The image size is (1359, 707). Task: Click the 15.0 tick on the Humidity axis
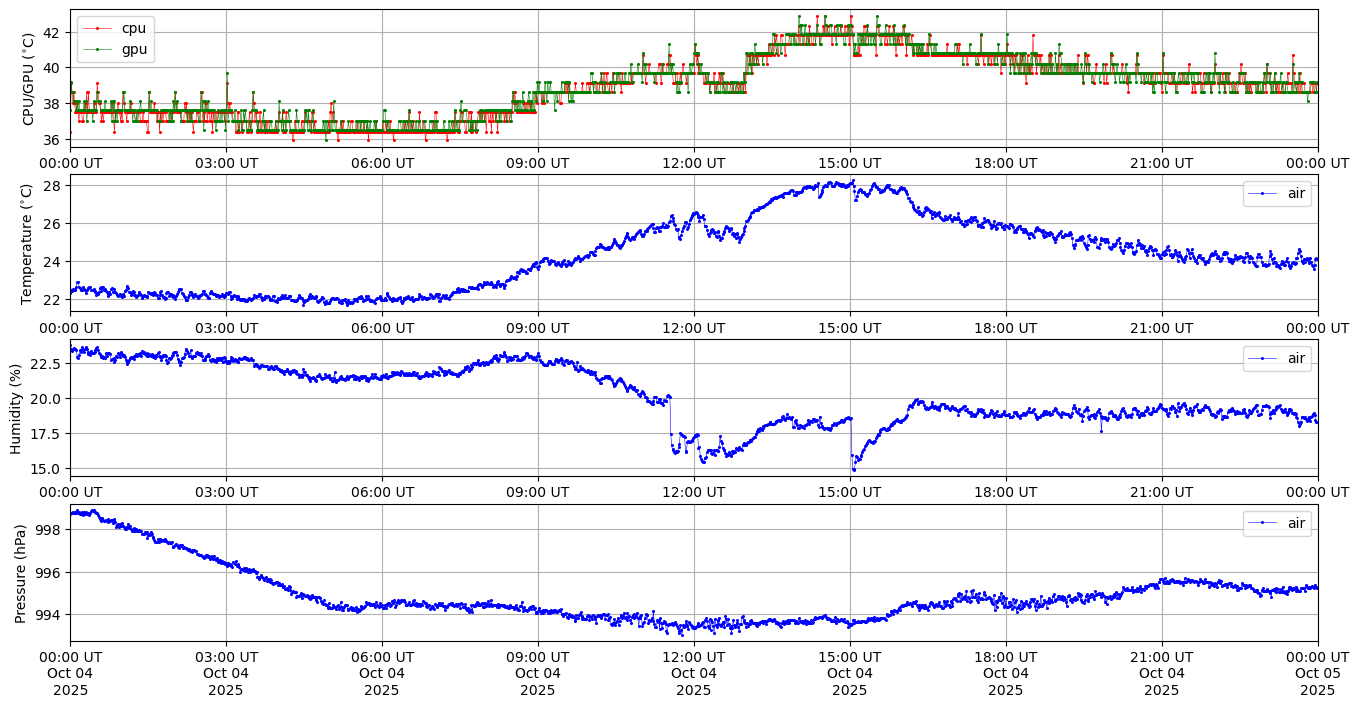point(46,469)
